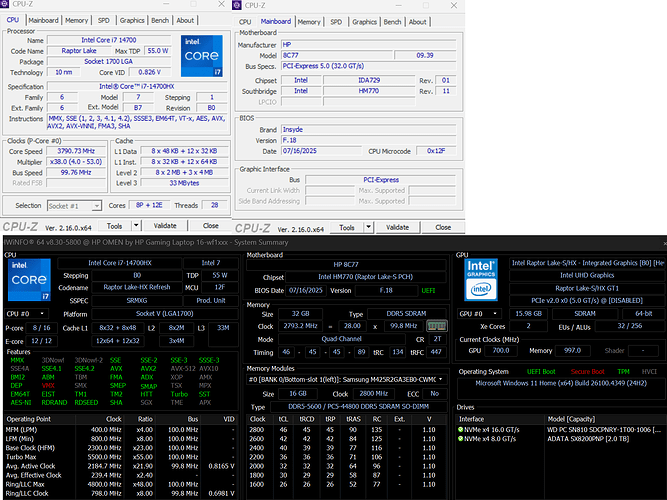Viewport: 667px width, 500px height.
Task: Switch to the Memory tab in left CPU-Z
Action: coord(77,20)
